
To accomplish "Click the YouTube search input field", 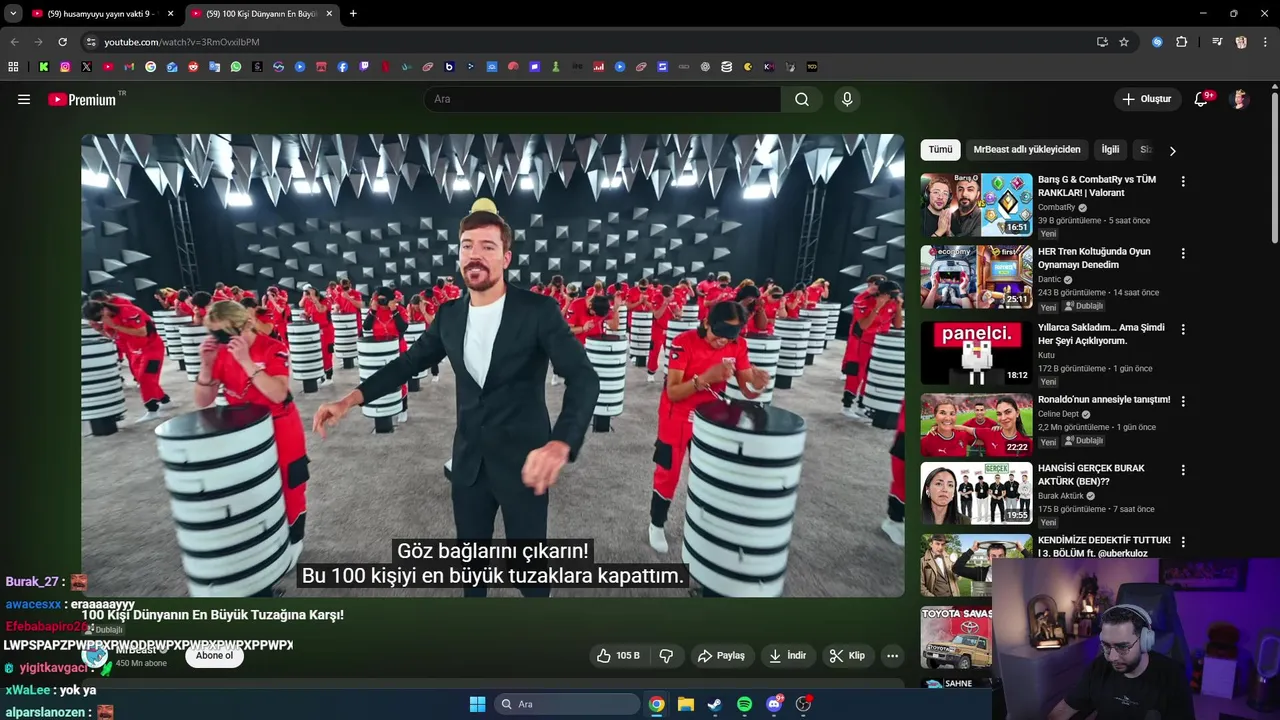I will (x=603, y=99).
